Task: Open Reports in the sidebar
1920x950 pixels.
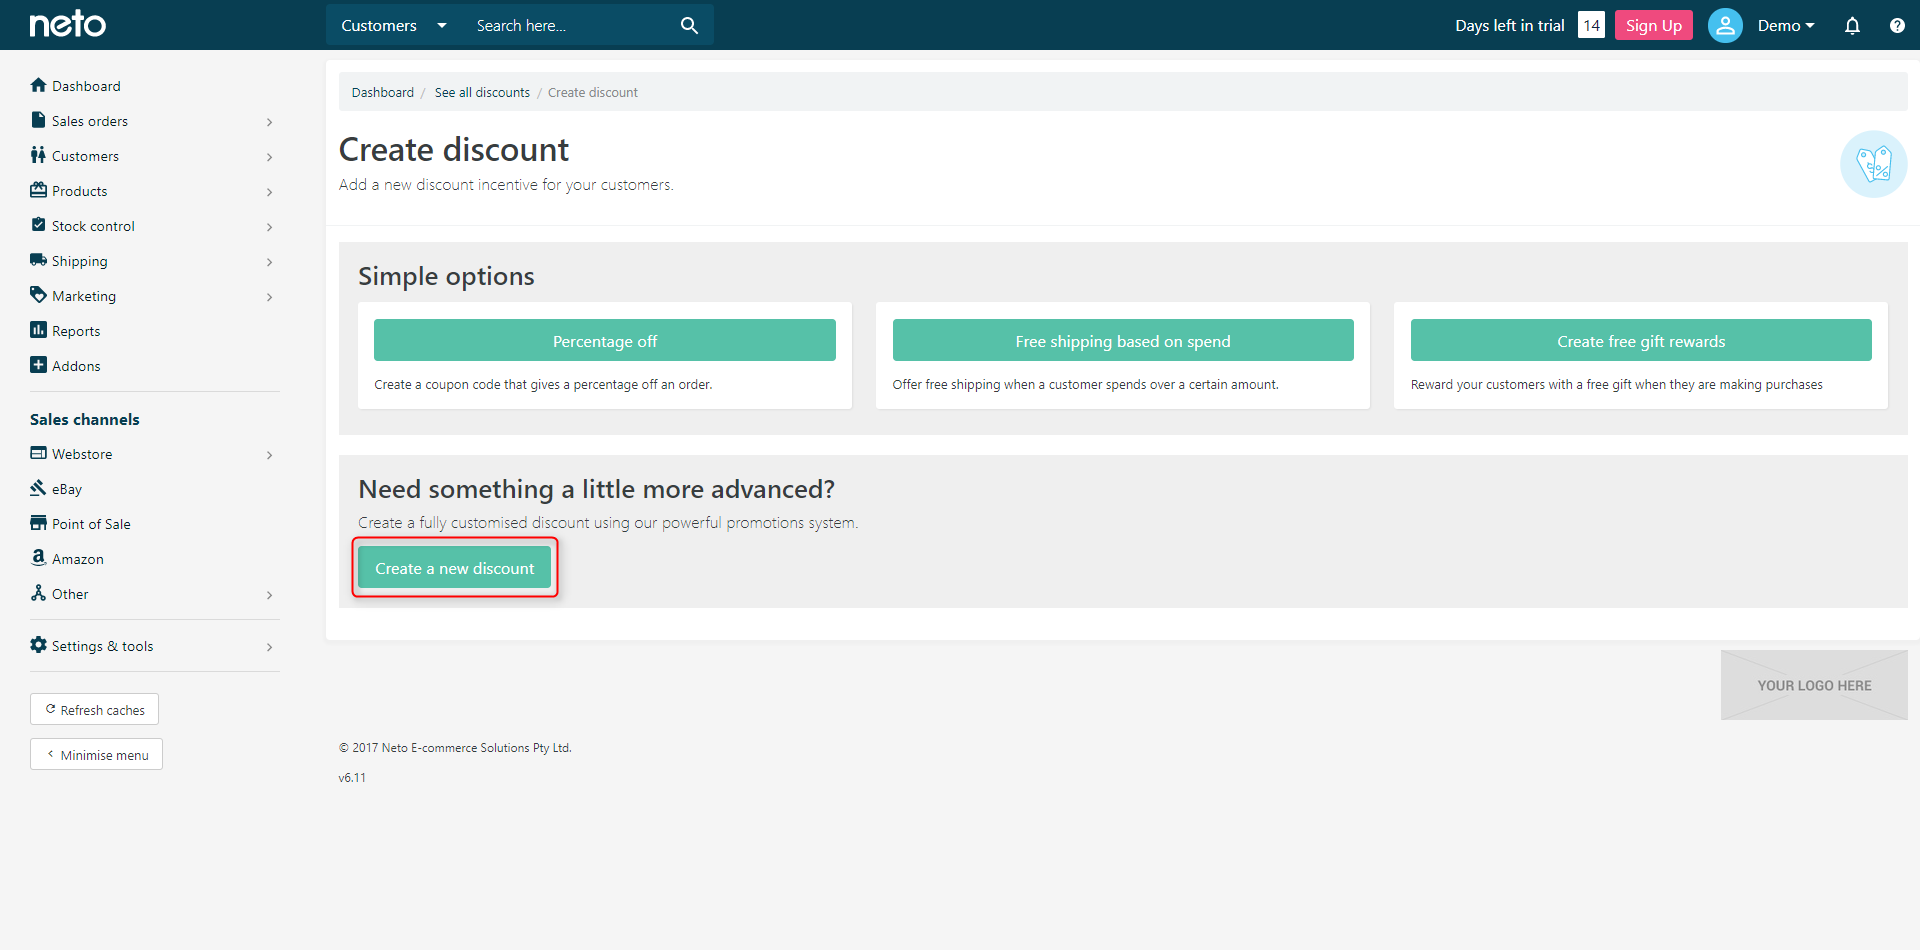Action: [x=76, y=331]
